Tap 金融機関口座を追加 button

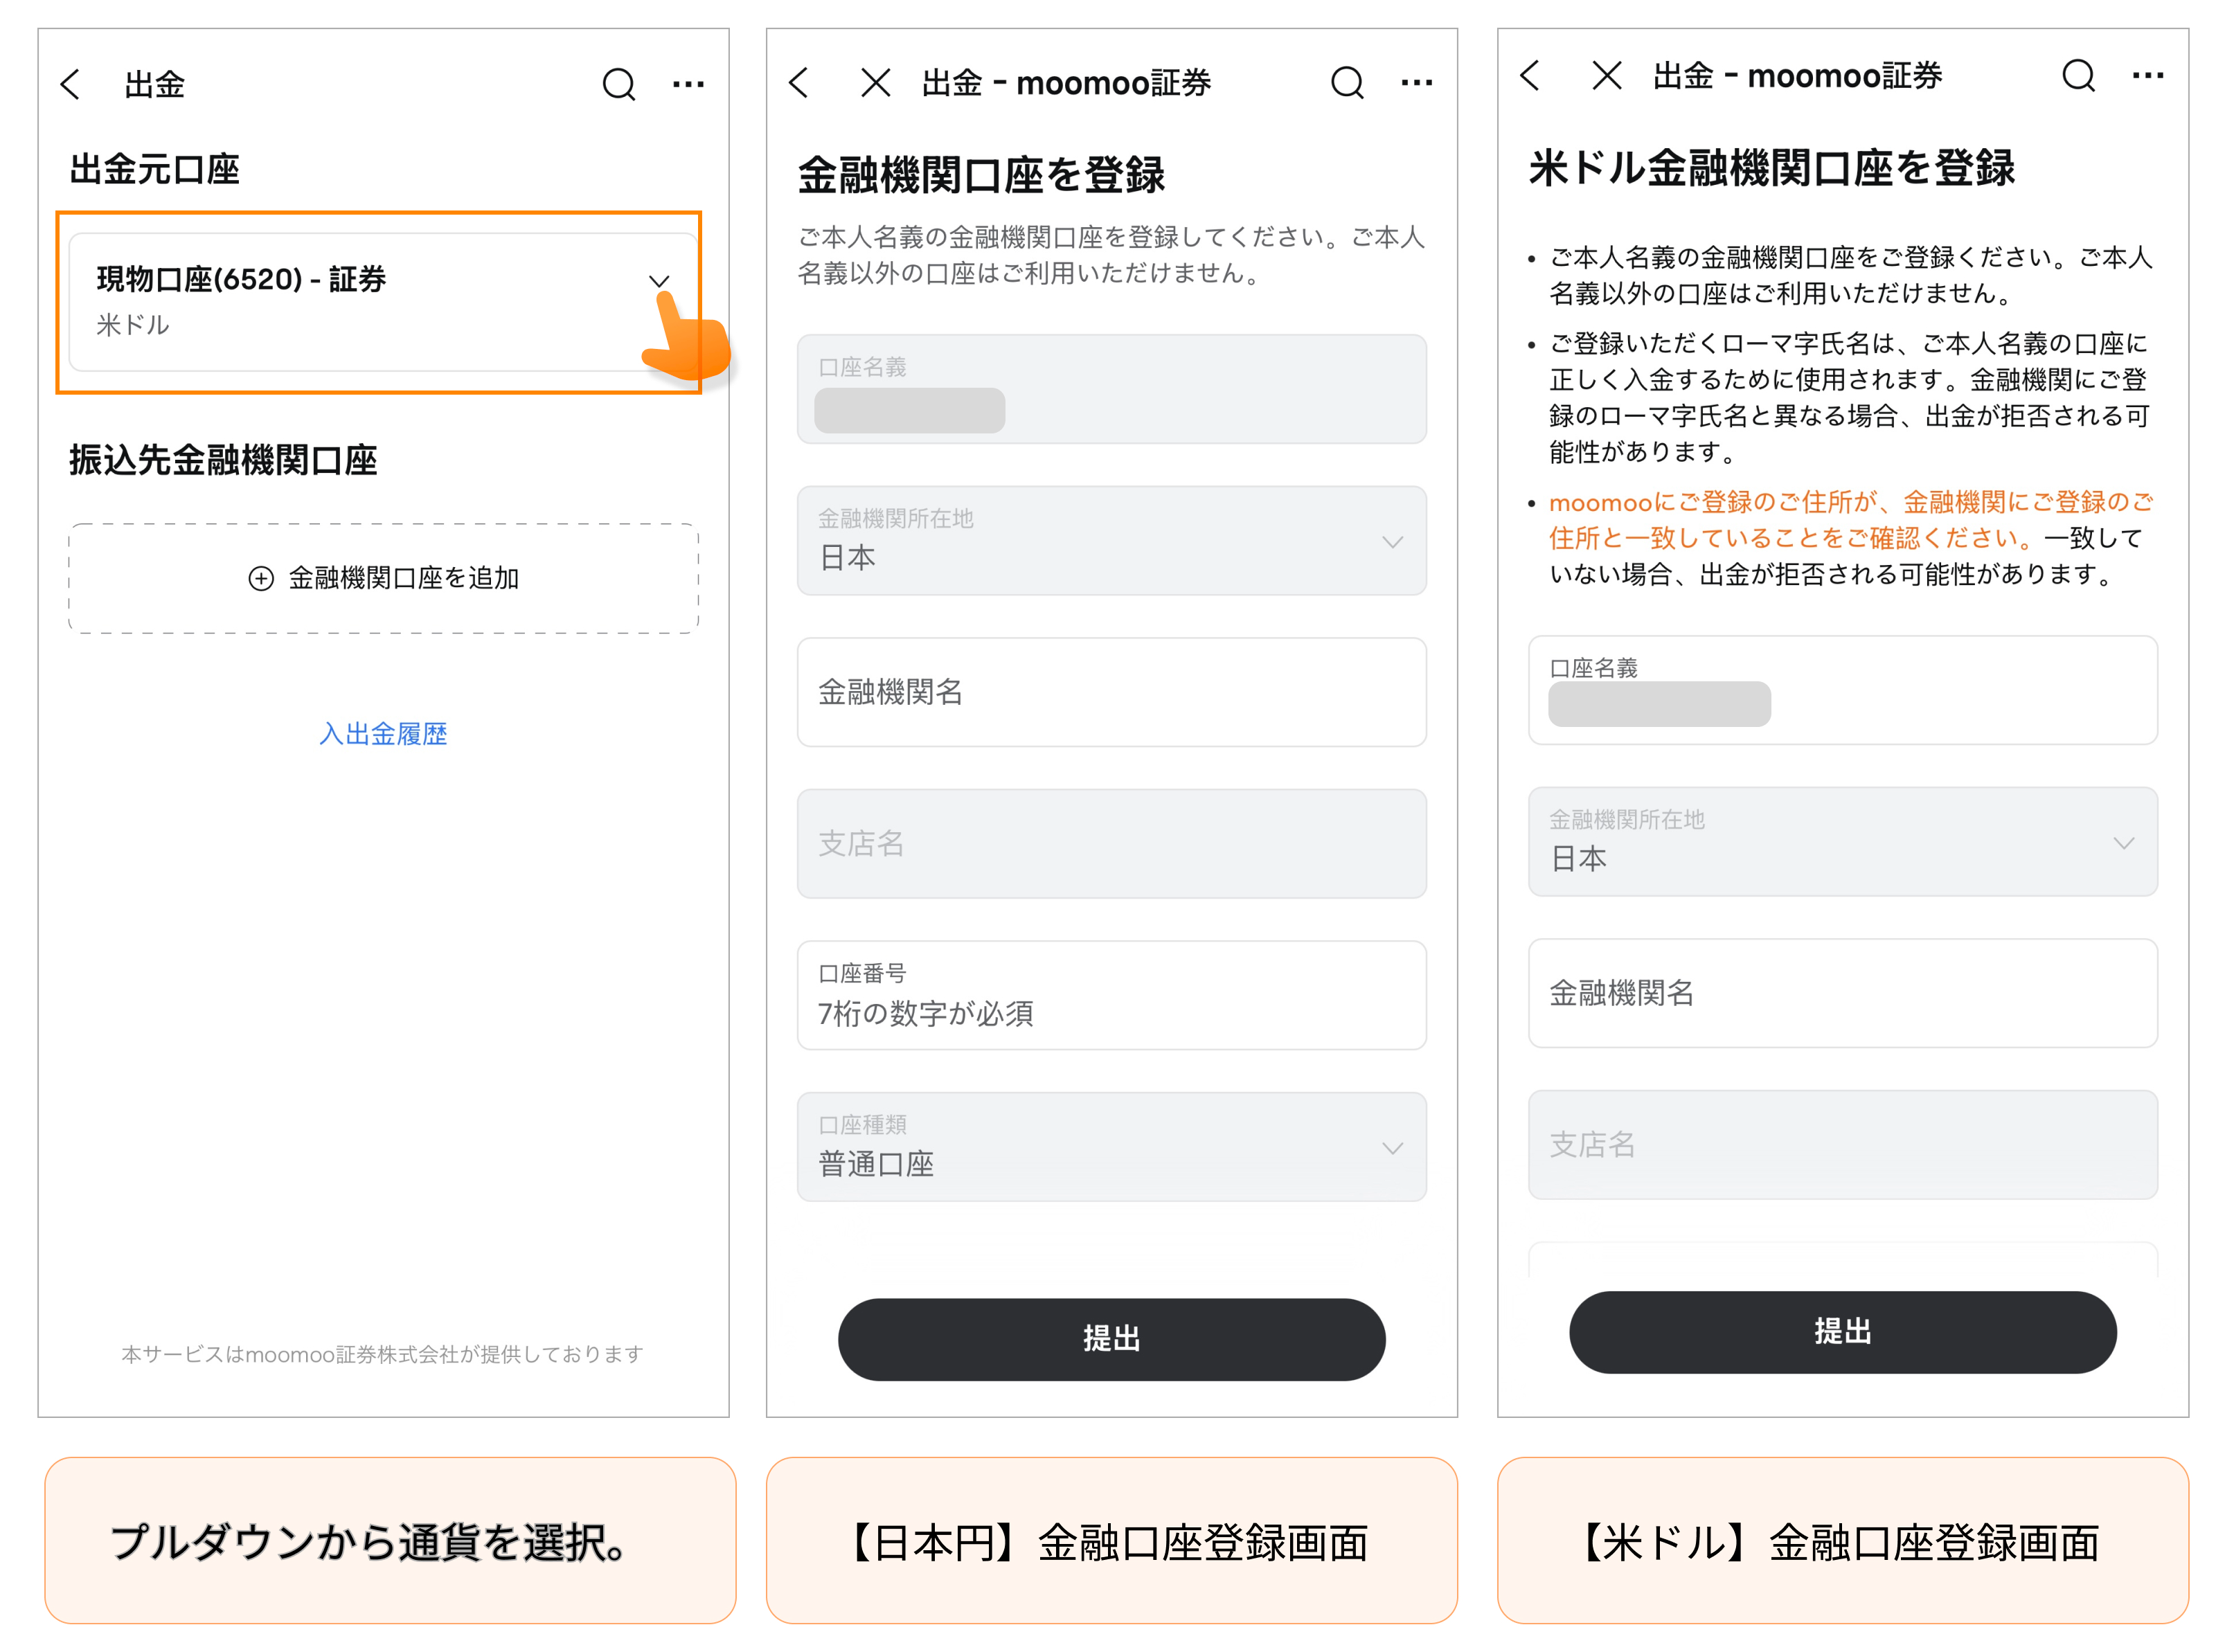point(383,578)
